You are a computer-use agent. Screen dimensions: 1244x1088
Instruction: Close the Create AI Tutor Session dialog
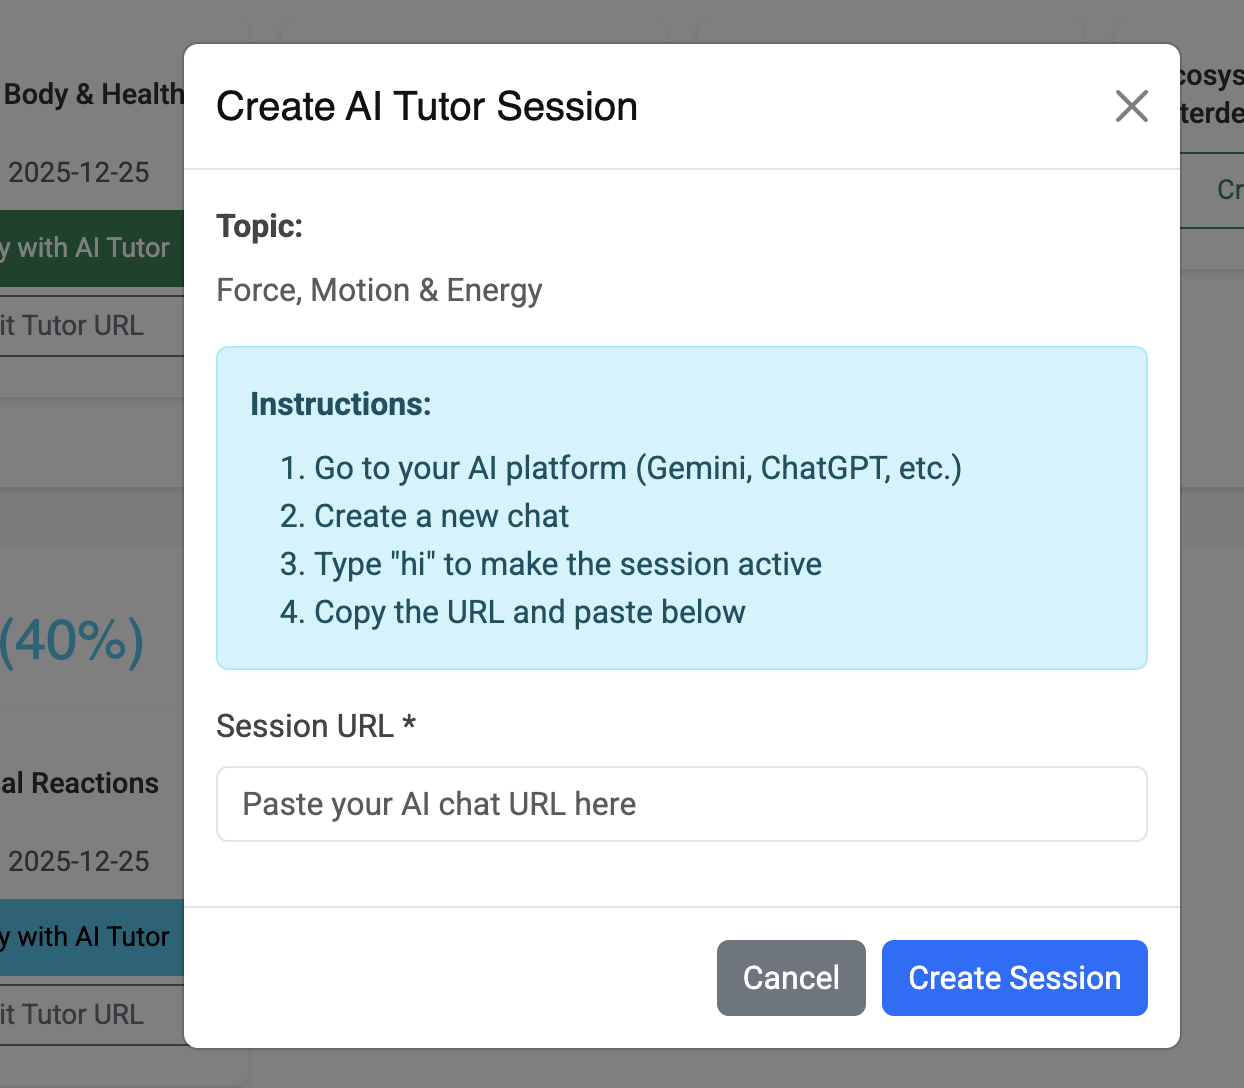[x=1131, y=106]
